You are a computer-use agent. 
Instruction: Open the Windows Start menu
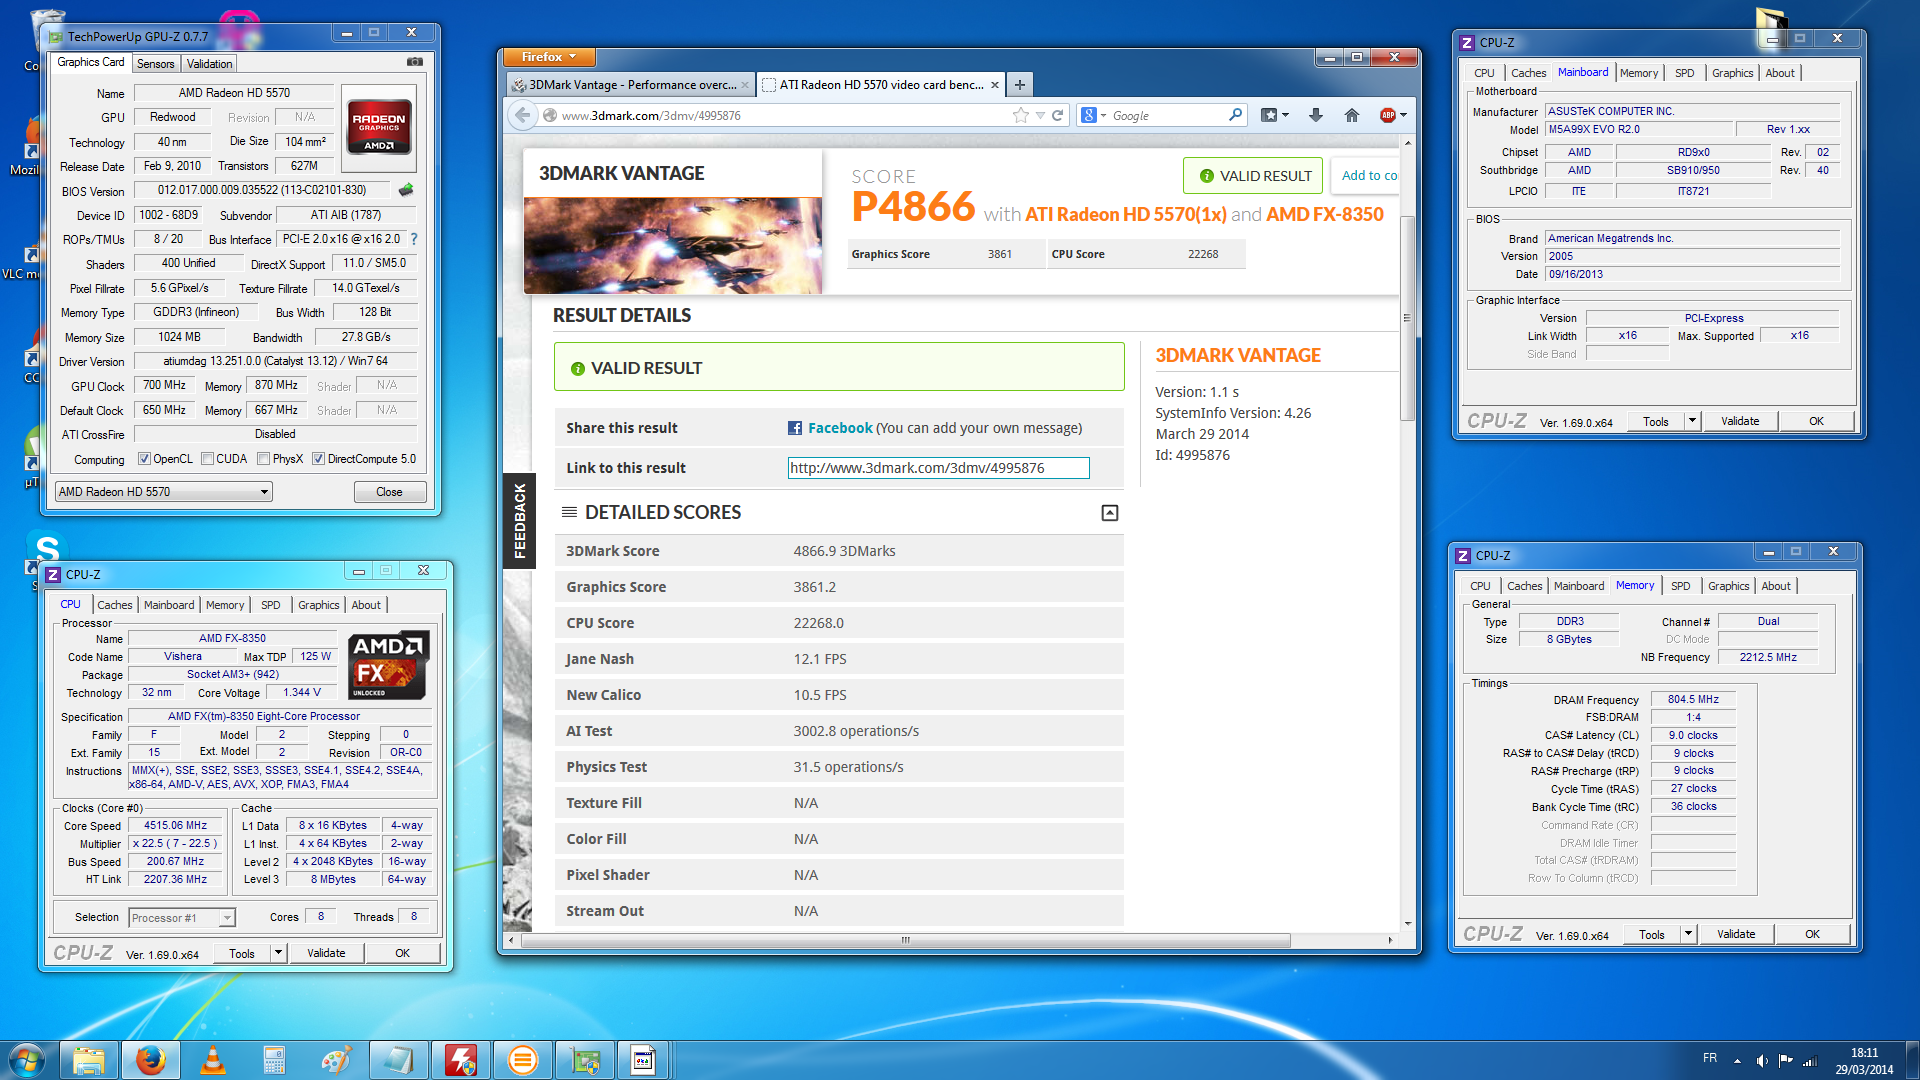(x=26, y=1060)
